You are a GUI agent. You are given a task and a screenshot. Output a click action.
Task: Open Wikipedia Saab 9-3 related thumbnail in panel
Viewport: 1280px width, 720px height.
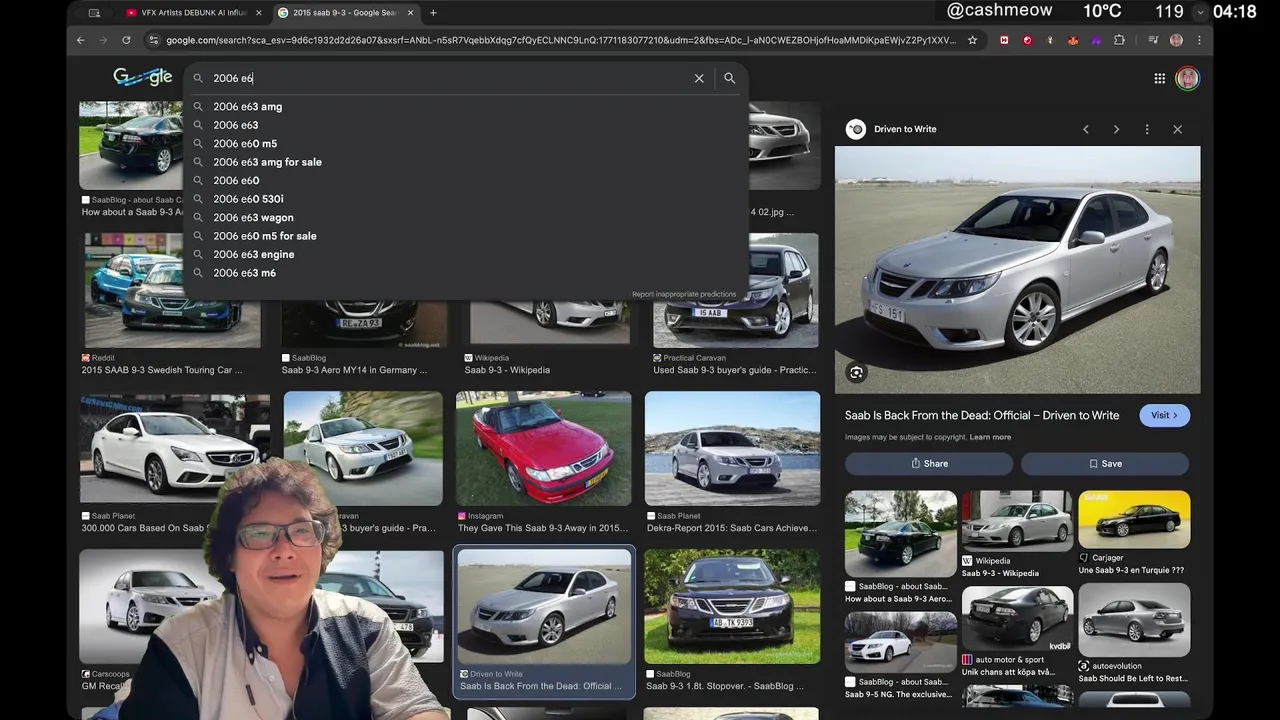(x=1017, y=519)
